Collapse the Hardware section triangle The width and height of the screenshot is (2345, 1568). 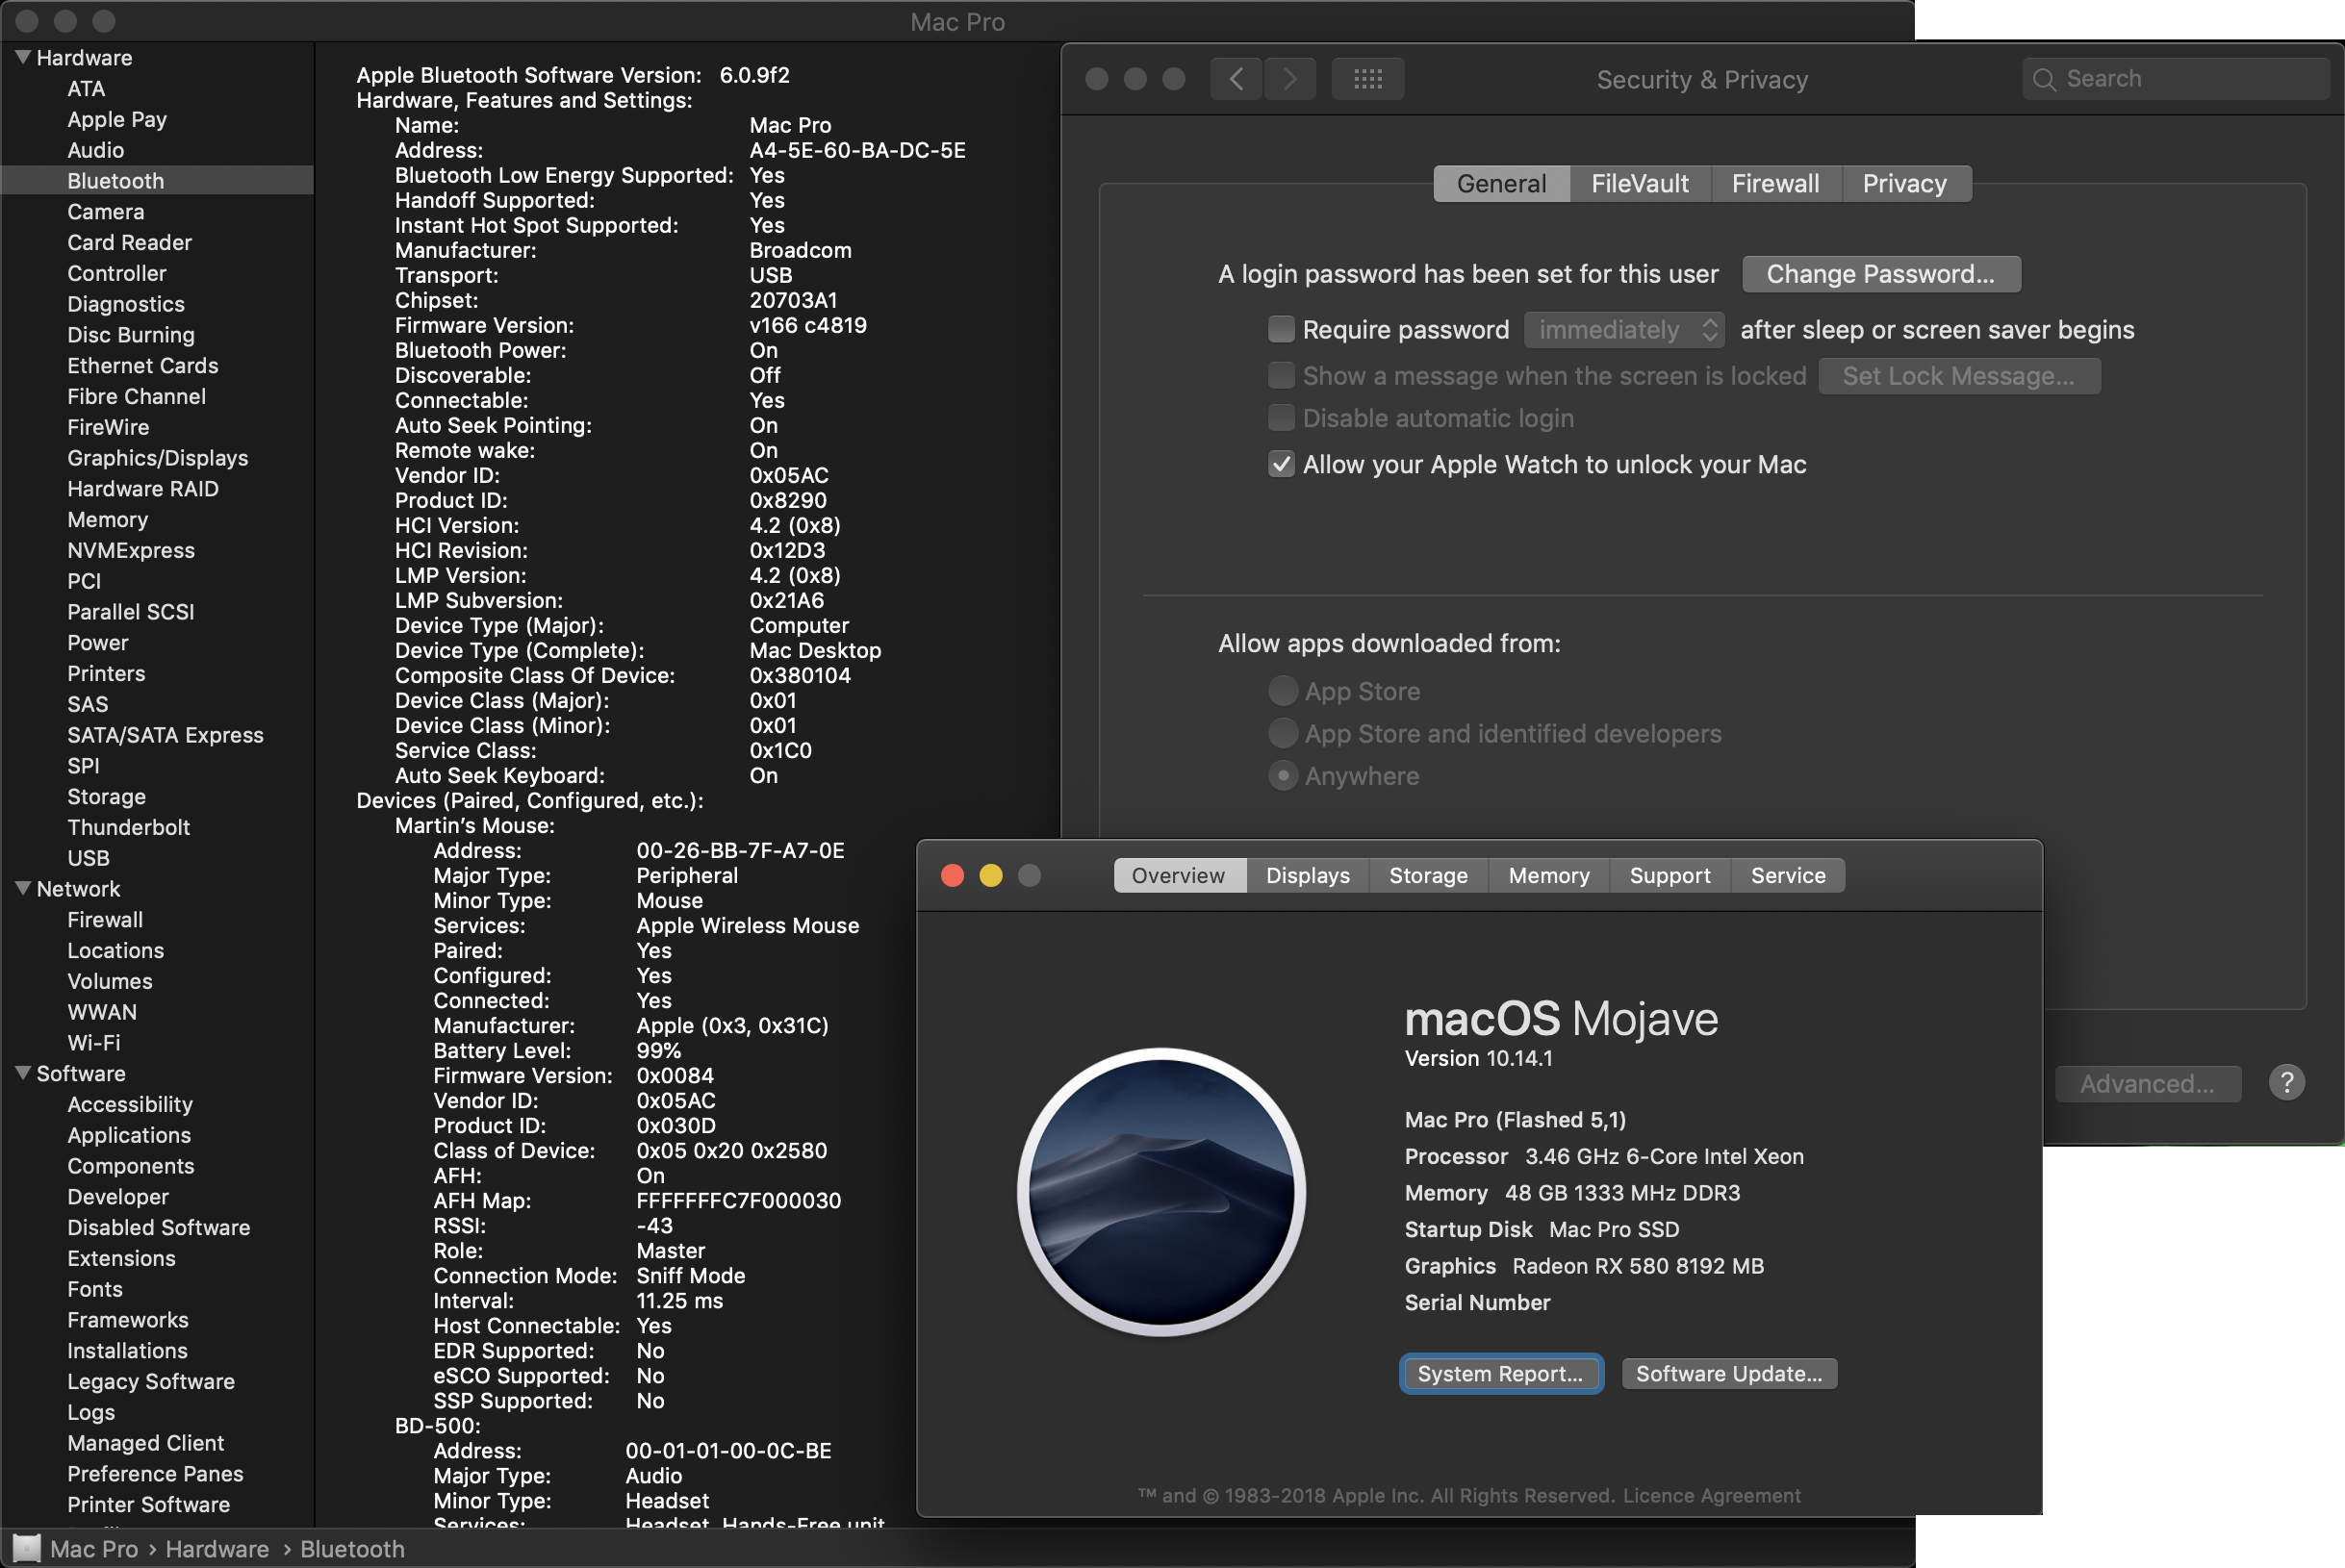click(x=22, y=57)
